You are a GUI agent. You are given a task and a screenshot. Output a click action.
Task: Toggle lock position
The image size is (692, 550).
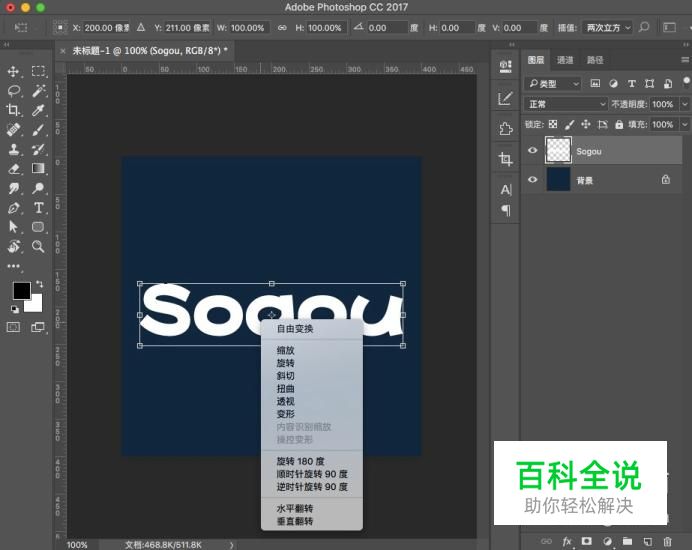[586, 124]
